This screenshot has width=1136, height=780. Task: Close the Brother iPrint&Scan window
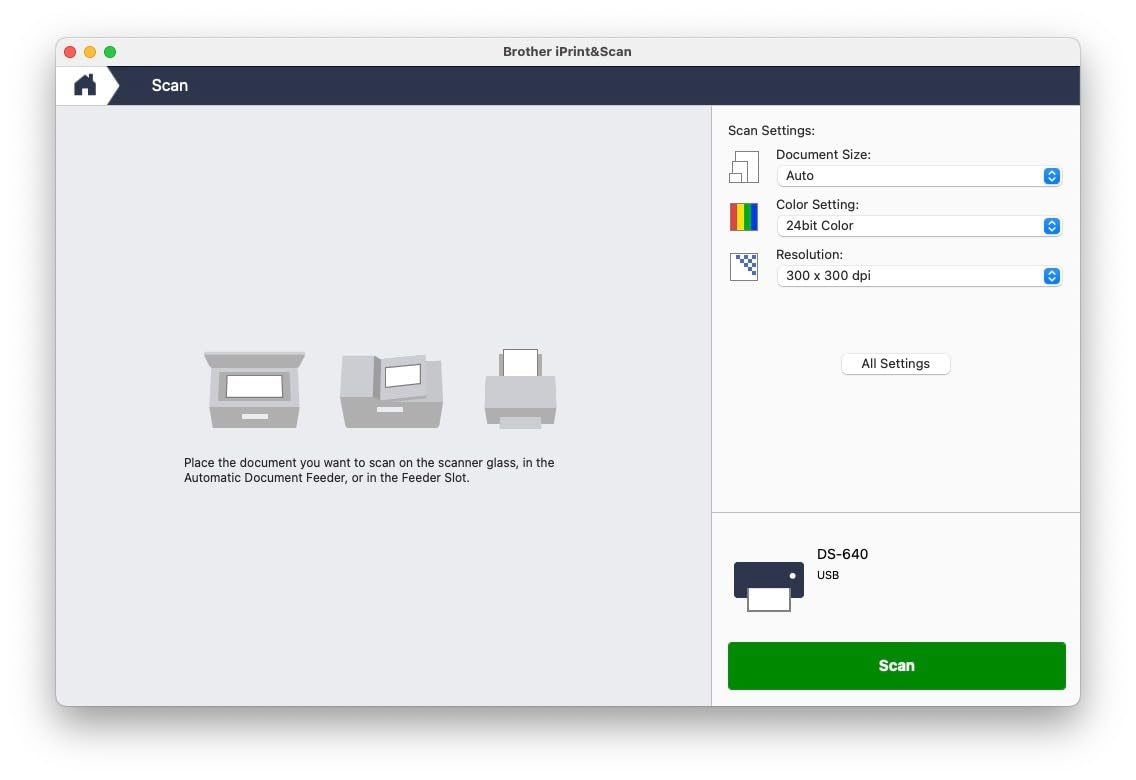70,52
